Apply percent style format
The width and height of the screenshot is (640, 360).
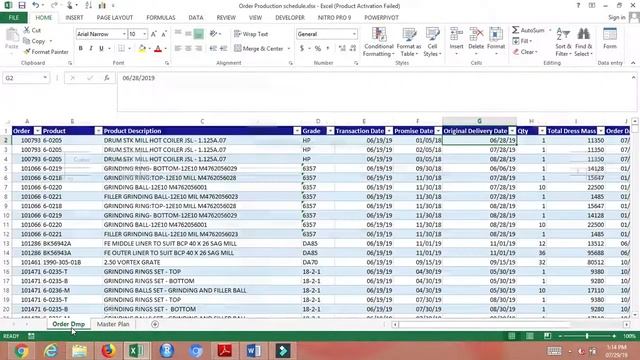[x=318, y=49]
